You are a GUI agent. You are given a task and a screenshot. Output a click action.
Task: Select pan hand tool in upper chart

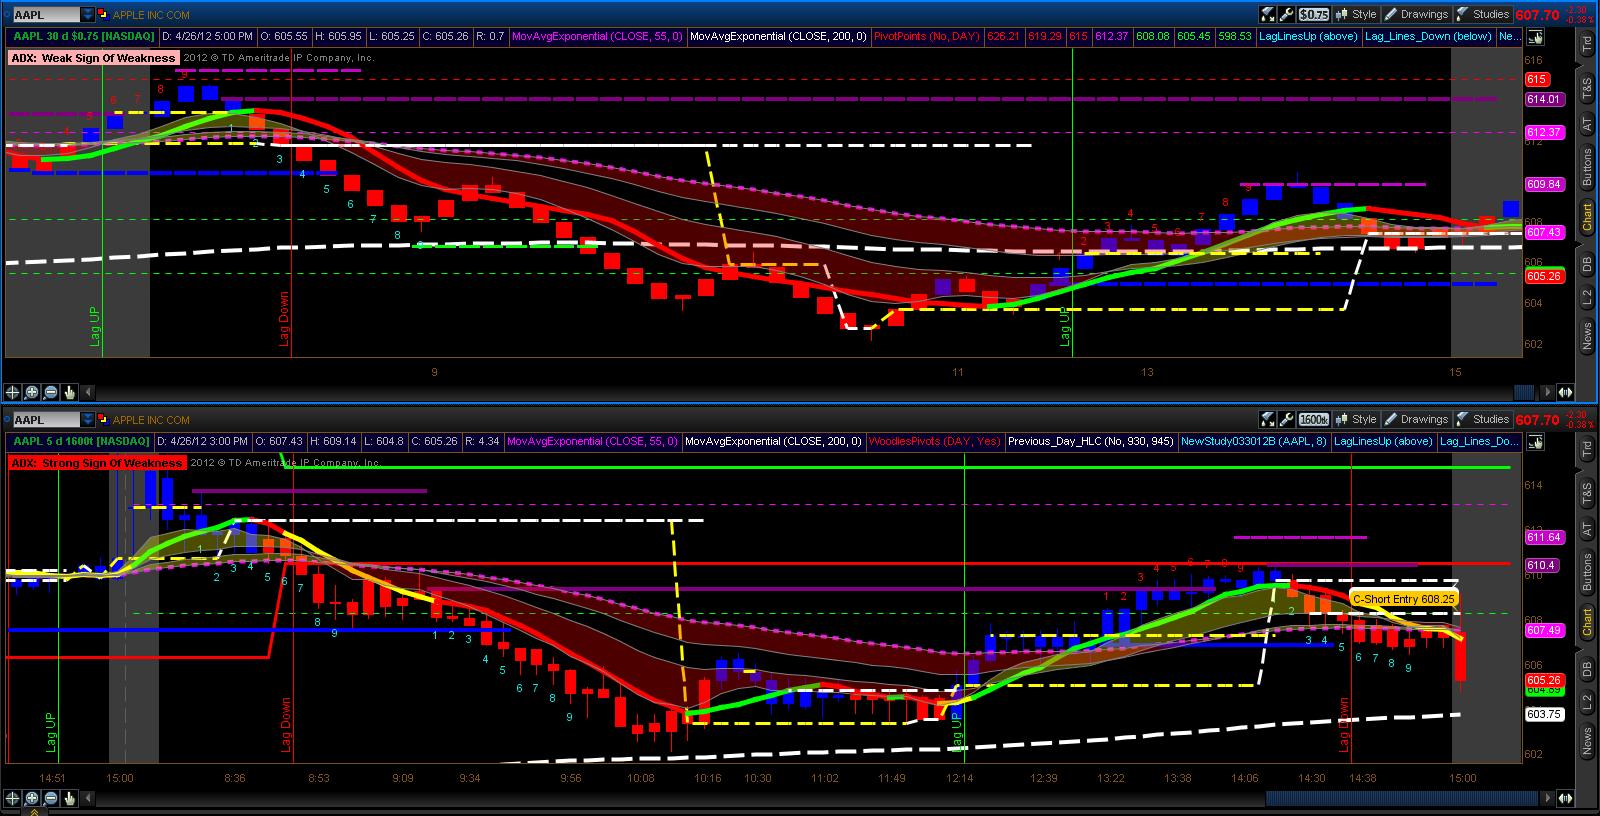pos(69,393)
